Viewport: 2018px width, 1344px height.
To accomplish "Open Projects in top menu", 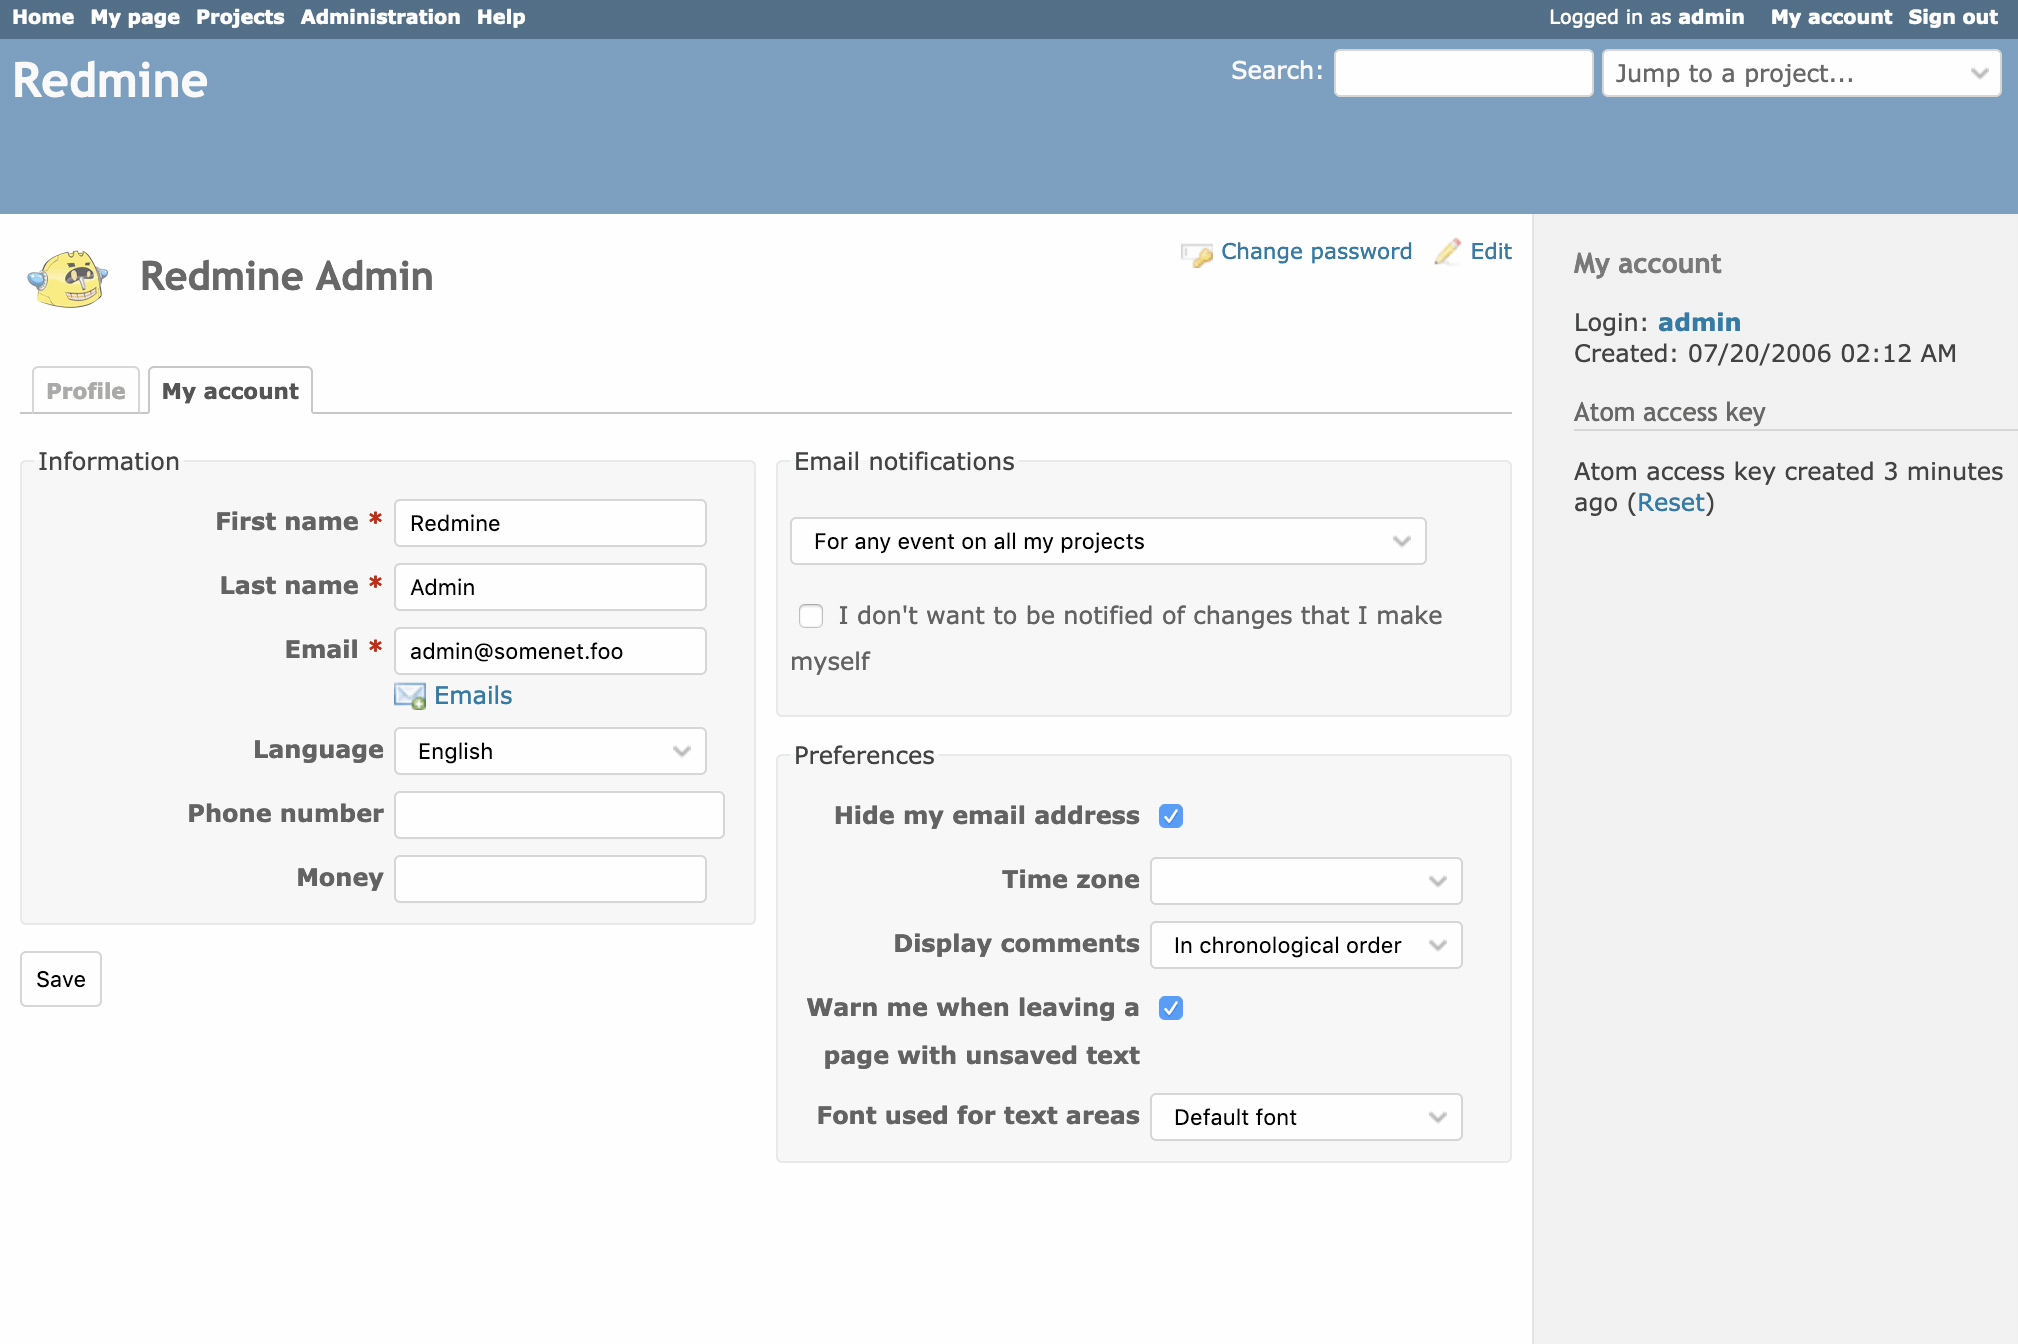I will pyautogui.click(x=240, y=17).
